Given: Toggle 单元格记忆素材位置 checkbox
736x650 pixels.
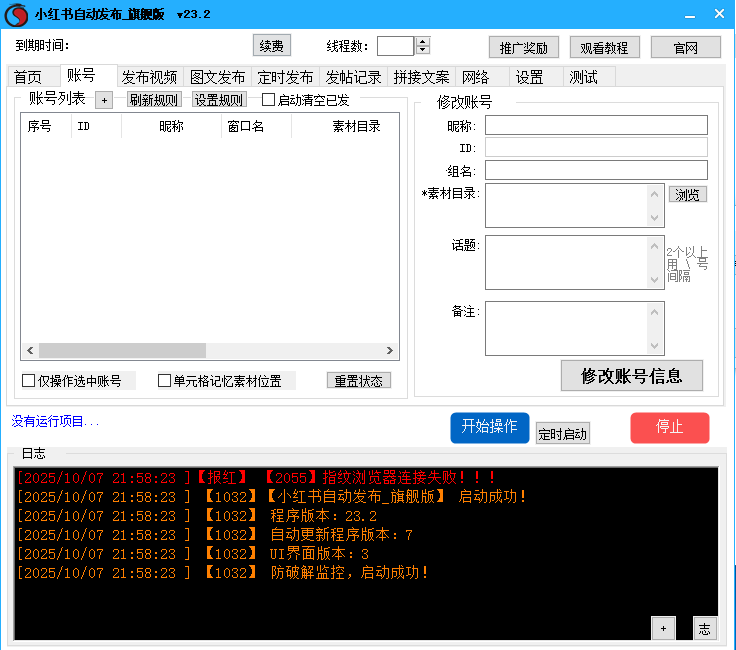Looking at the screenshot, I should (165, 381).
